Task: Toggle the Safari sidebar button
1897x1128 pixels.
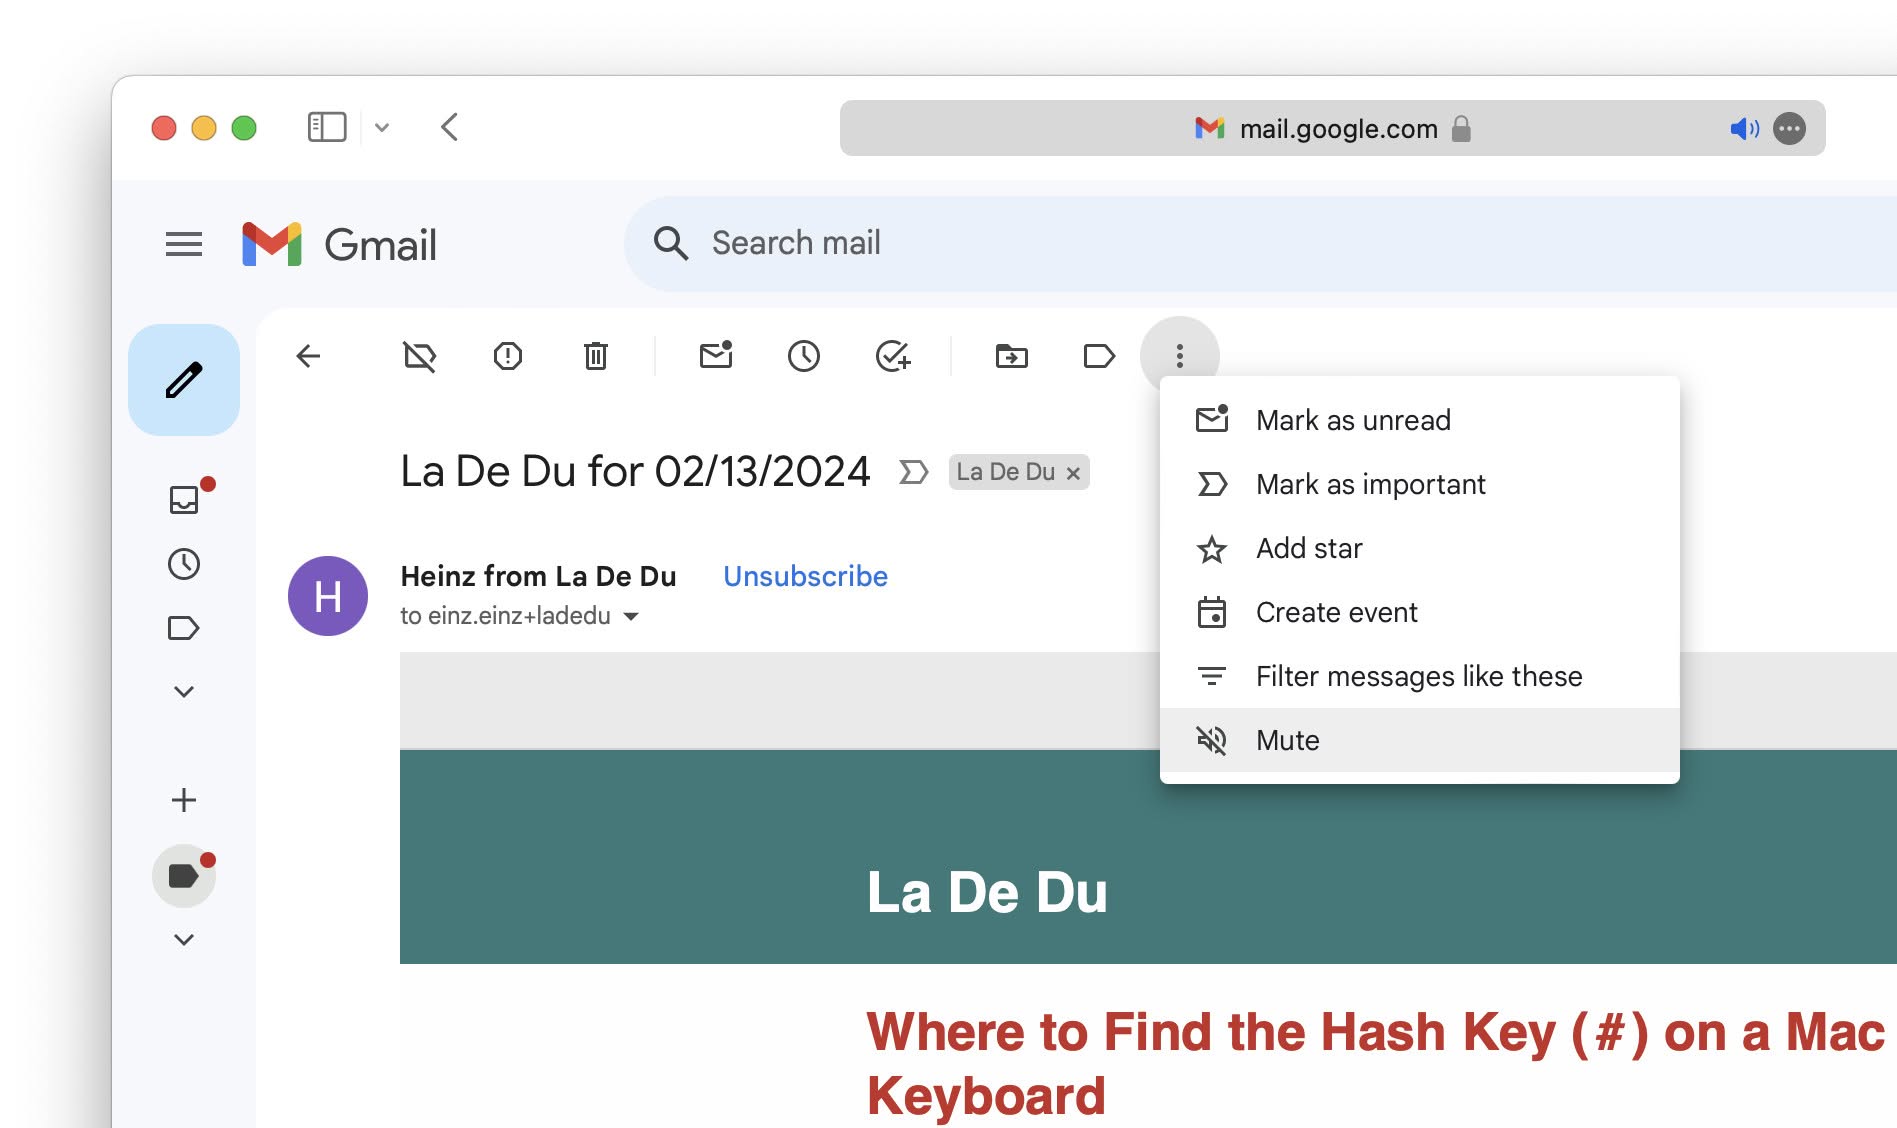Action: pos(327,127)
